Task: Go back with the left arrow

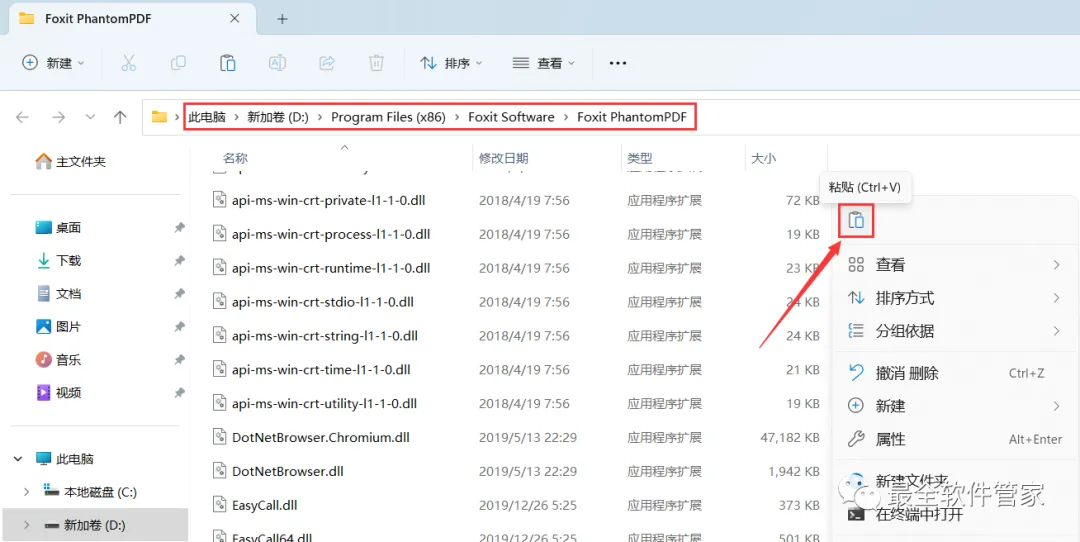Action: click(23, 117)
